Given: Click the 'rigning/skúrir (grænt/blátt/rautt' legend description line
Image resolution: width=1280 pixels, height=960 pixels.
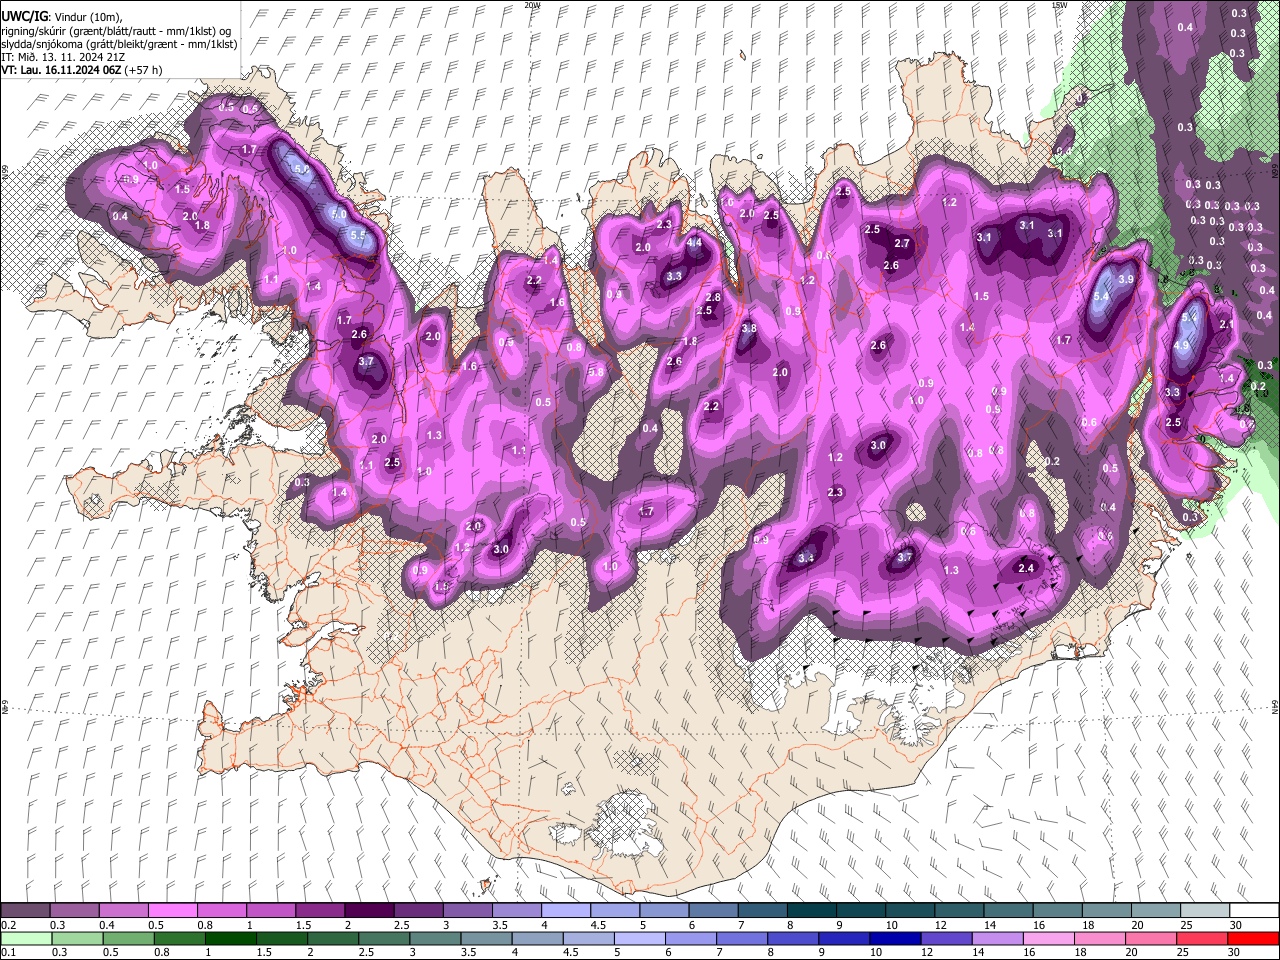Looking at the screenshot, I should (116, 31).
